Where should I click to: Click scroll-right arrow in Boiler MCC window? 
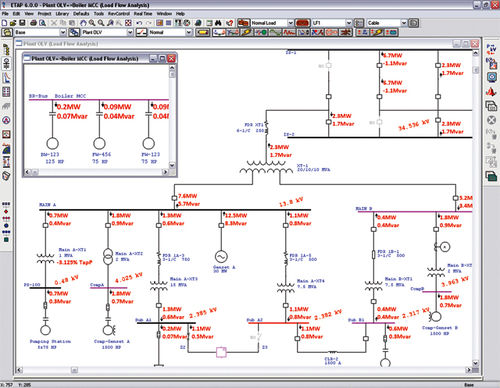click(165, 172)
